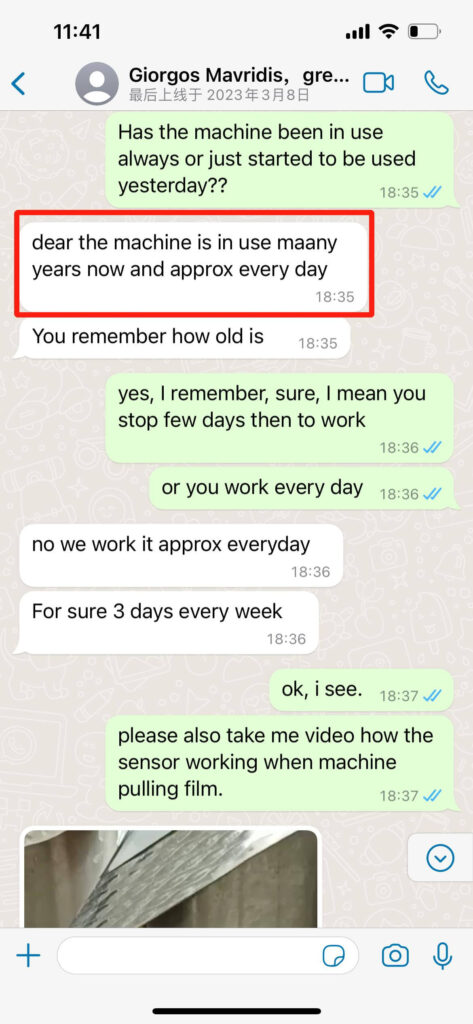Screen dimensions: 473x1024
Task: Open the camera to take a photo
Action: 395,957
